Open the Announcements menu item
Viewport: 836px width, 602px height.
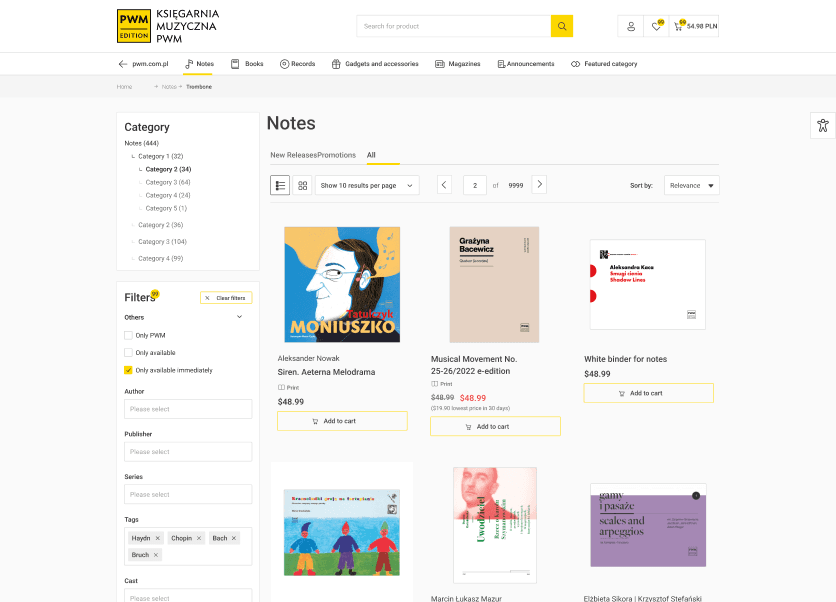click(526, 64)
